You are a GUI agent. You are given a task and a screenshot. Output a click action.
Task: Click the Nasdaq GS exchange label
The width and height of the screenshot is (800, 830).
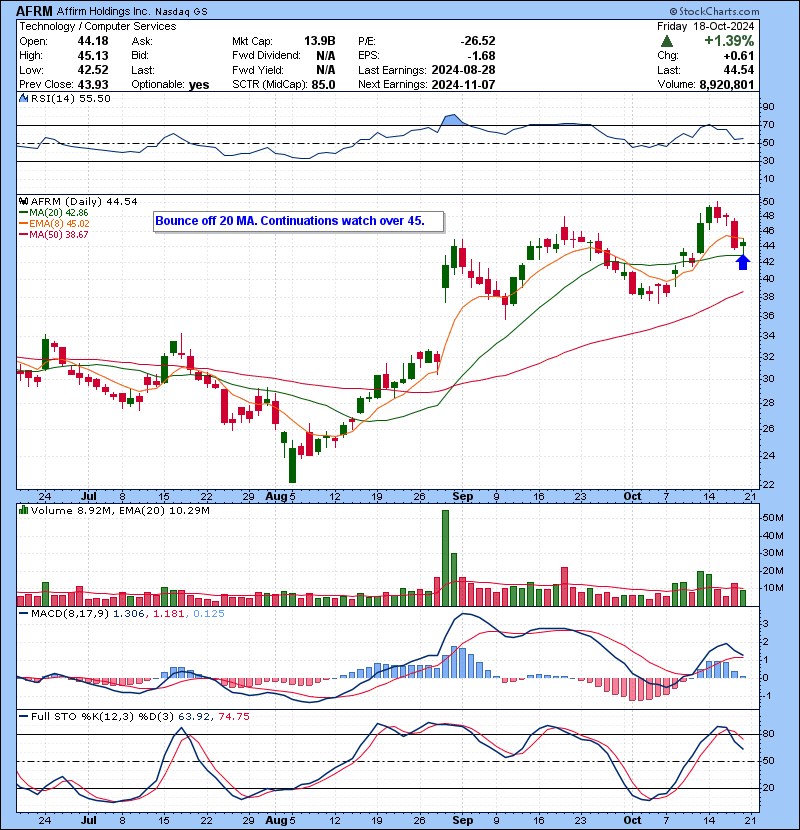pyautogui.click(x=181, y=11)
